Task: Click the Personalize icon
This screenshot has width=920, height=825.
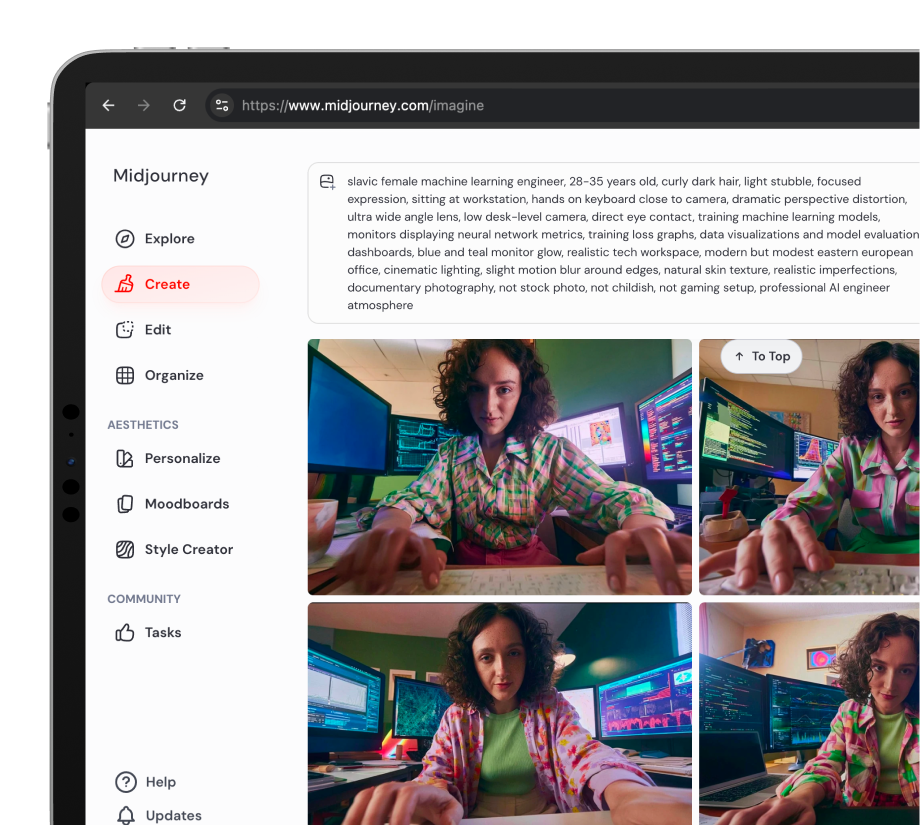Action: 124,458
